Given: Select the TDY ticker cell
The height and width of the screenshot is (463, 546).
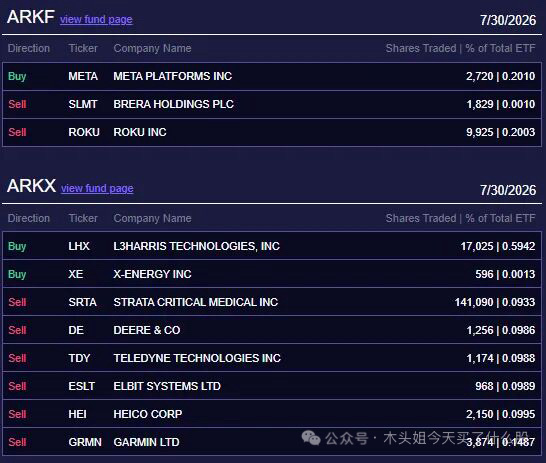Looking at the screenshot, I should [79, 358].
